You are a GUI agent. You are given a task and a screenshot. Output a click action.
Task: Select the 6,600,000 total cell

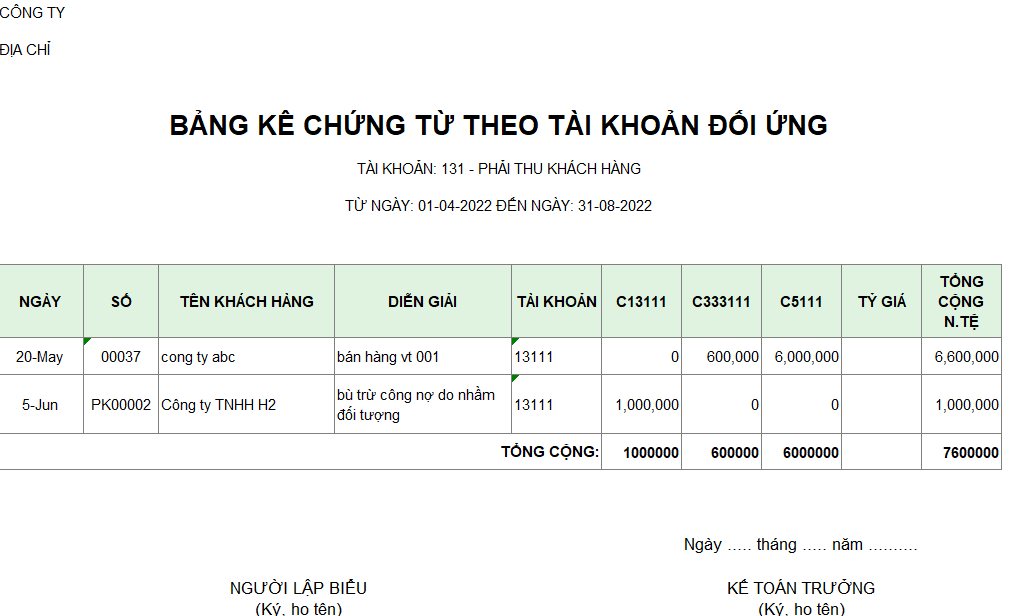[x=961, y=357]
